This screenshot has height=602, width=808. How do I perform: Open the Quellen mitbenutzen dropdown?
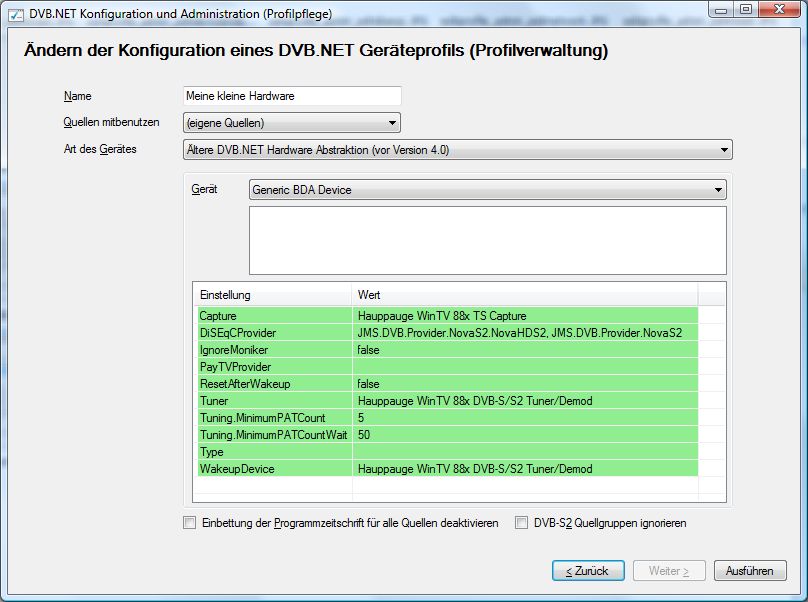click(x=292, y=123)
